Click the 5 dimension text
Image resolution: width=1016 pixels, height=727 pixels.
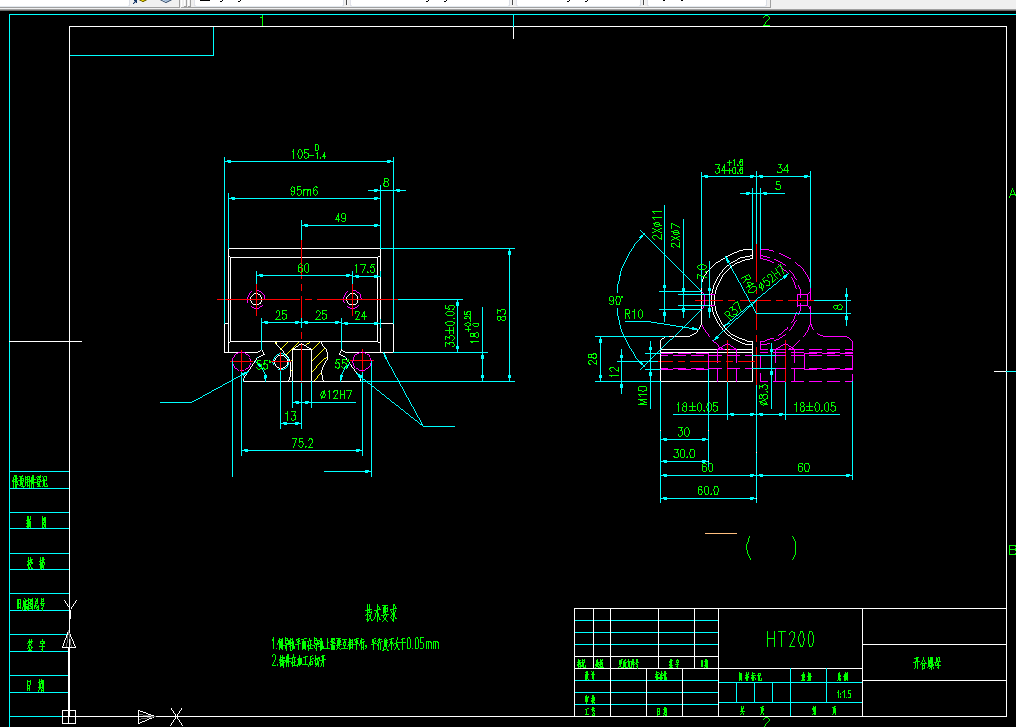point(778,186)
